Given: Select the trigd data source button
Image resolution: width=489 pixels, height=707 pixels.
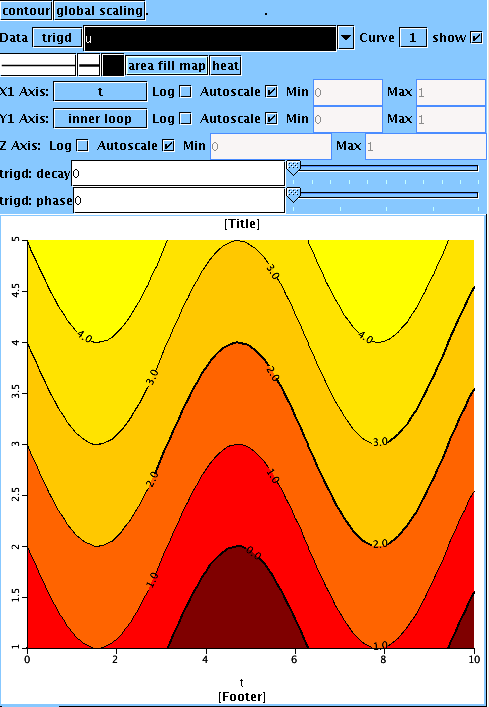Looking at the screenshot, I should (57, 38).
